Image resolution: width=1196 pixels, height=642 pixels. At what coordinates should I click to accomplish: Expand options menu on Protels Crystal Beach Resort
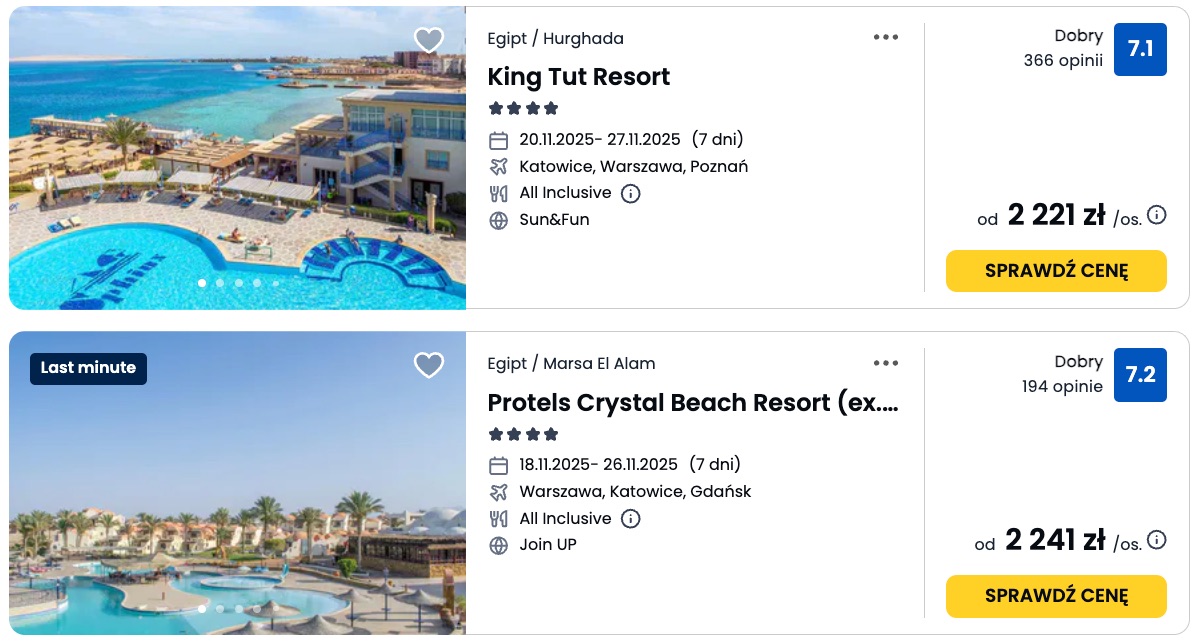(886, 362)
